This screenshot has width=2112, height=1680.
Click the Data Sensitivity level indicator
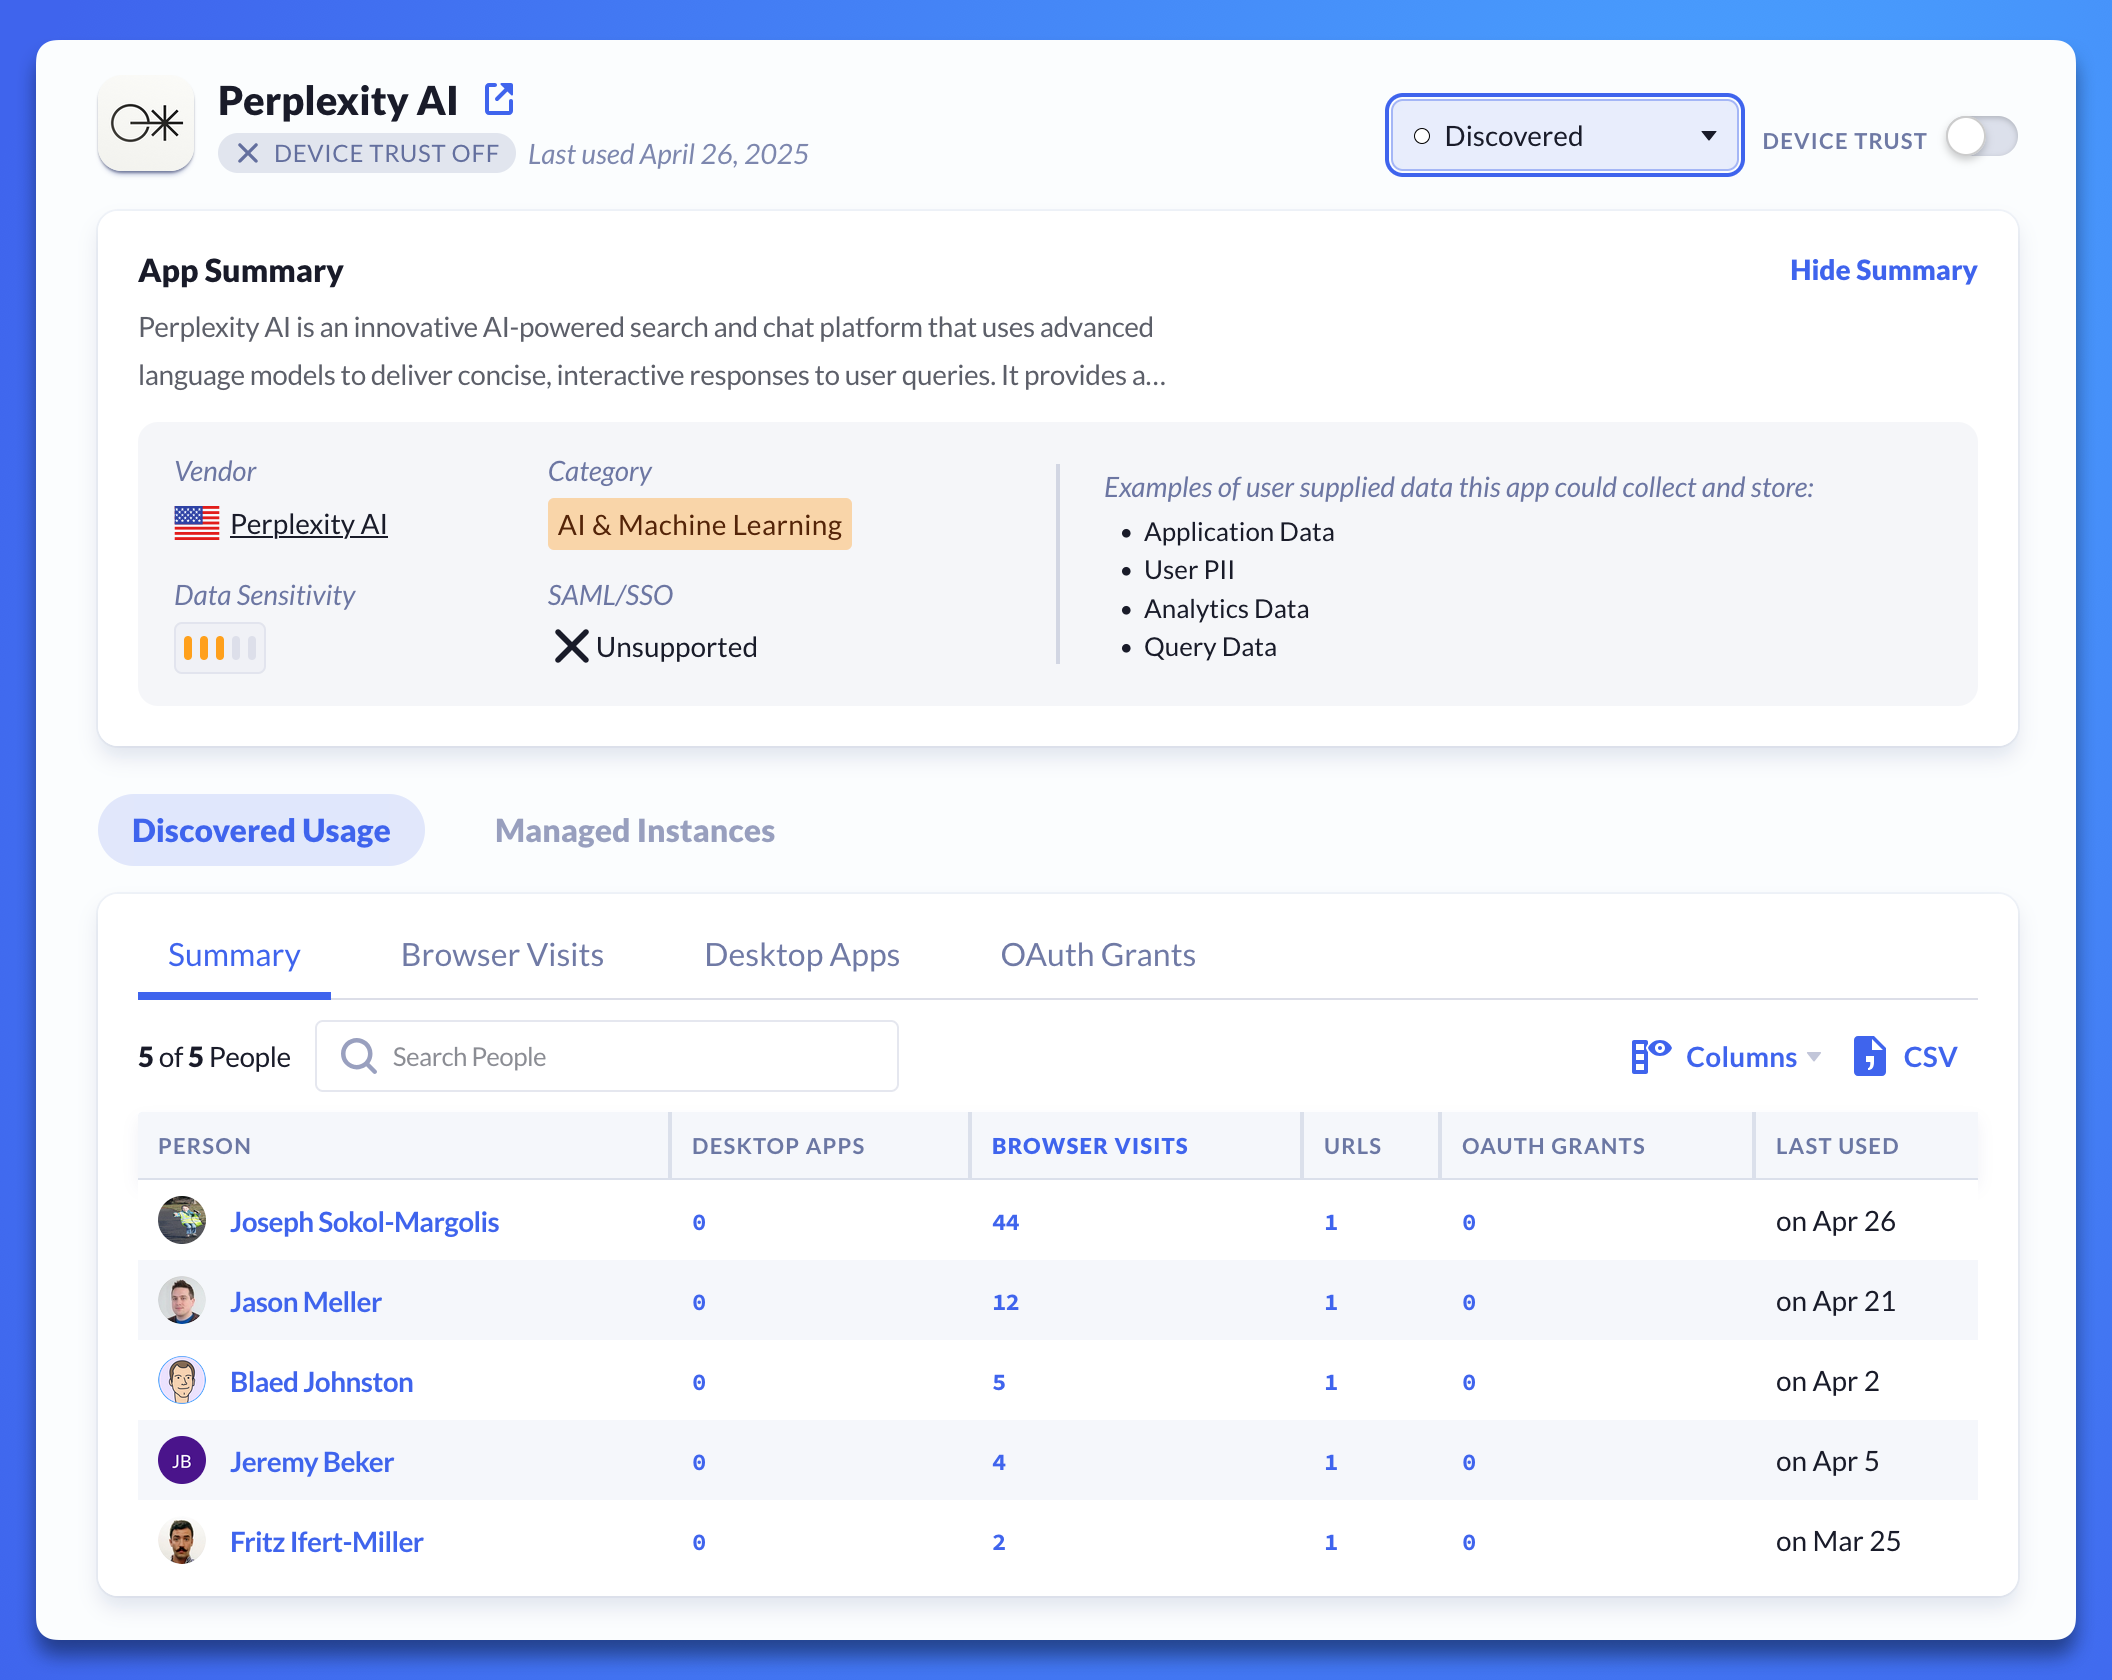click(219, 648)
